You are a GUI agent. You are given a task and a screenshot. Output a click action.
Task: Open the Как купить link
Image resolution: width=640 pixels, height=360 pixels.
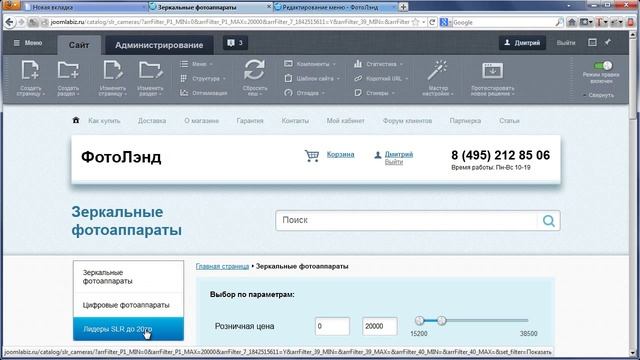(x=104, y=121)
